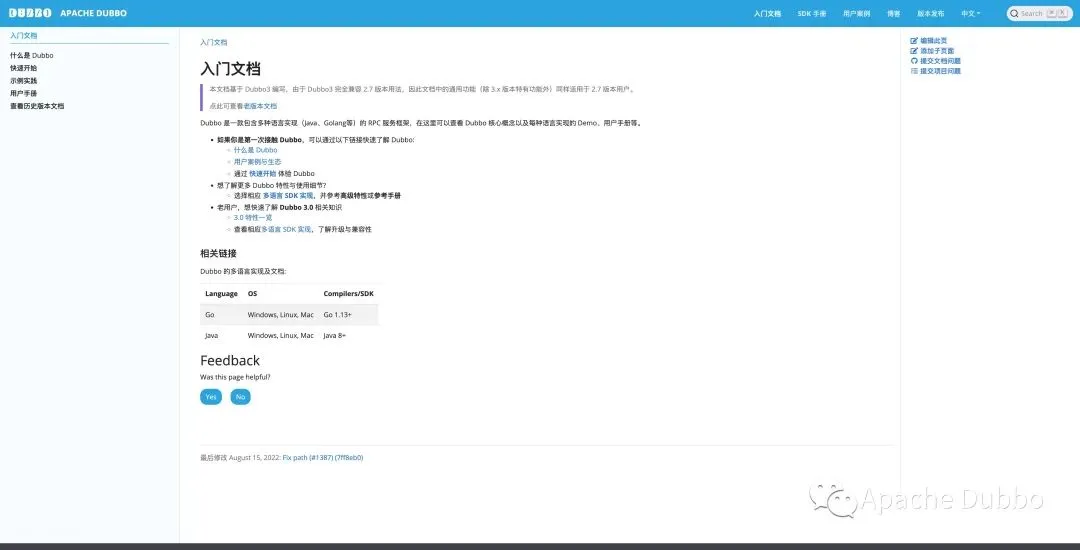The image size is (1080, 550).
Task: Open 什么是 Dubbo in the left sidebar
Action: click(x=32, y=55)
